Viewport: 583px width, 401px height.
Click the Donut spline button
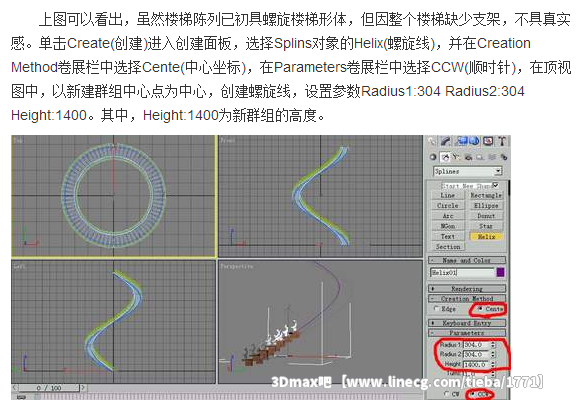486,216
